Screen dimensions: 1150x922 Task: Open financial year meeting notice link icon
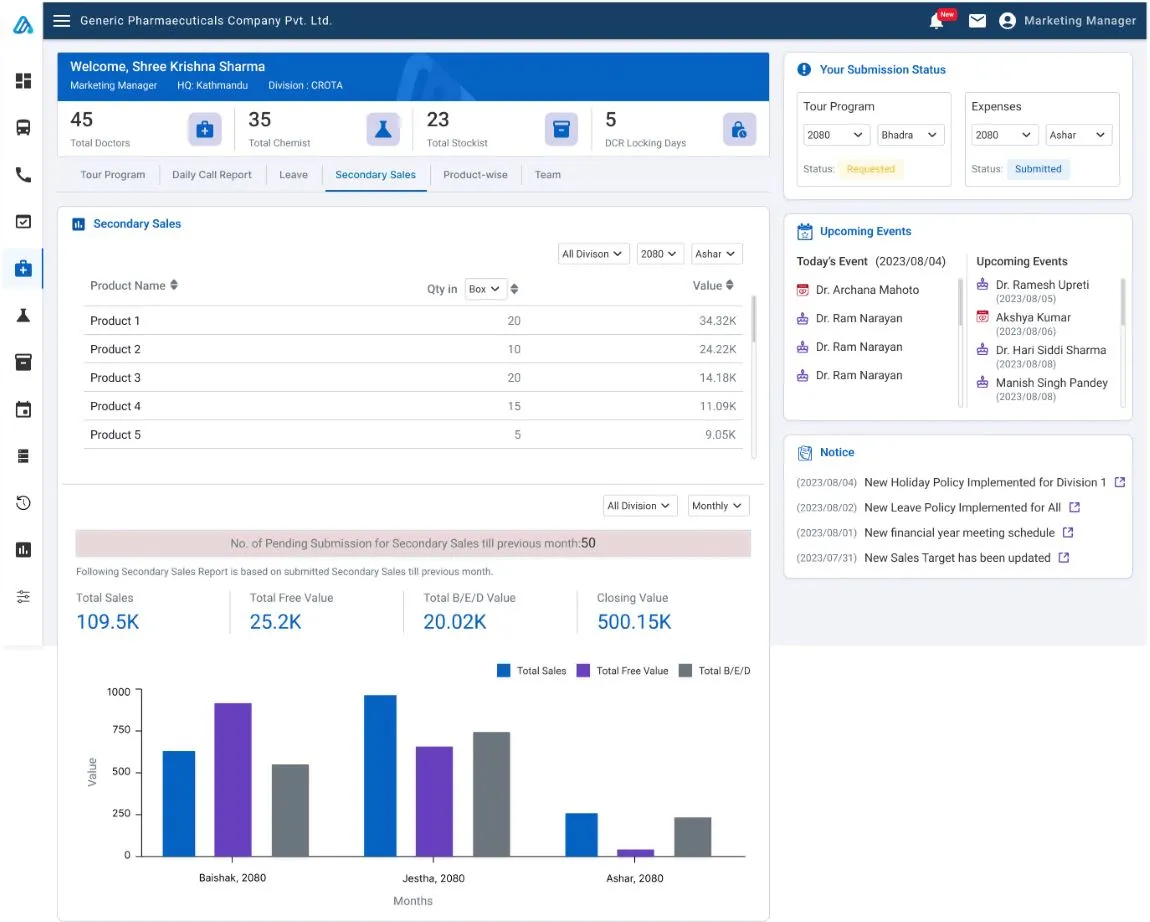(1068, 533)
